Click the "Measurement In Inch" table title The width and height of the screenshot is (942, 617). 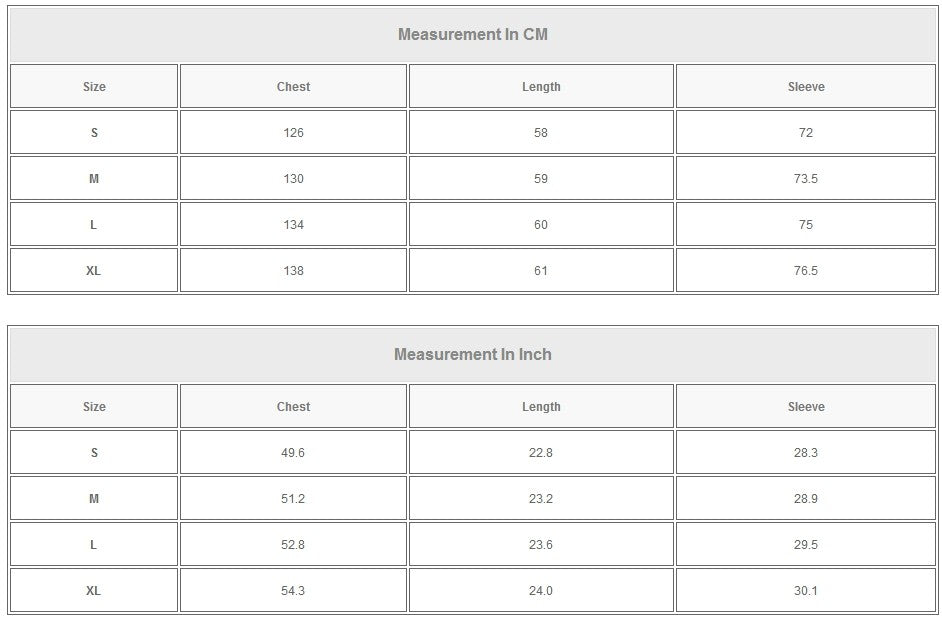pyautogui.click(x=473, y=354)
